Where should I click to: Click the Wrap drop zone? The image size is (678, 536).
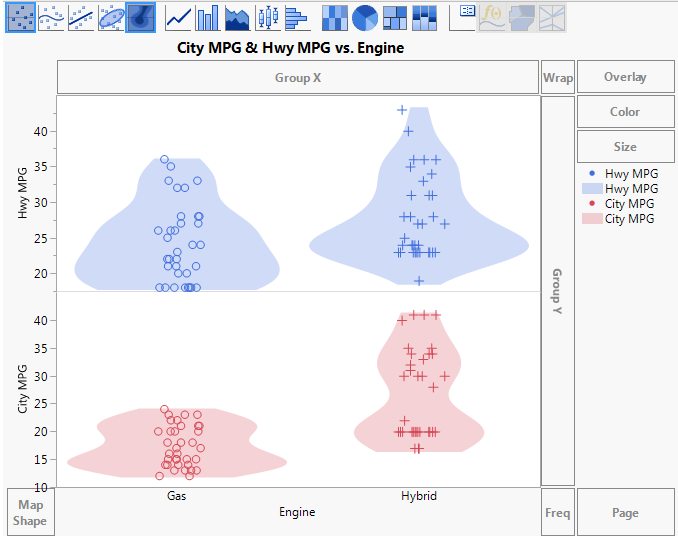pyautogui.click(x=558, y=77)
